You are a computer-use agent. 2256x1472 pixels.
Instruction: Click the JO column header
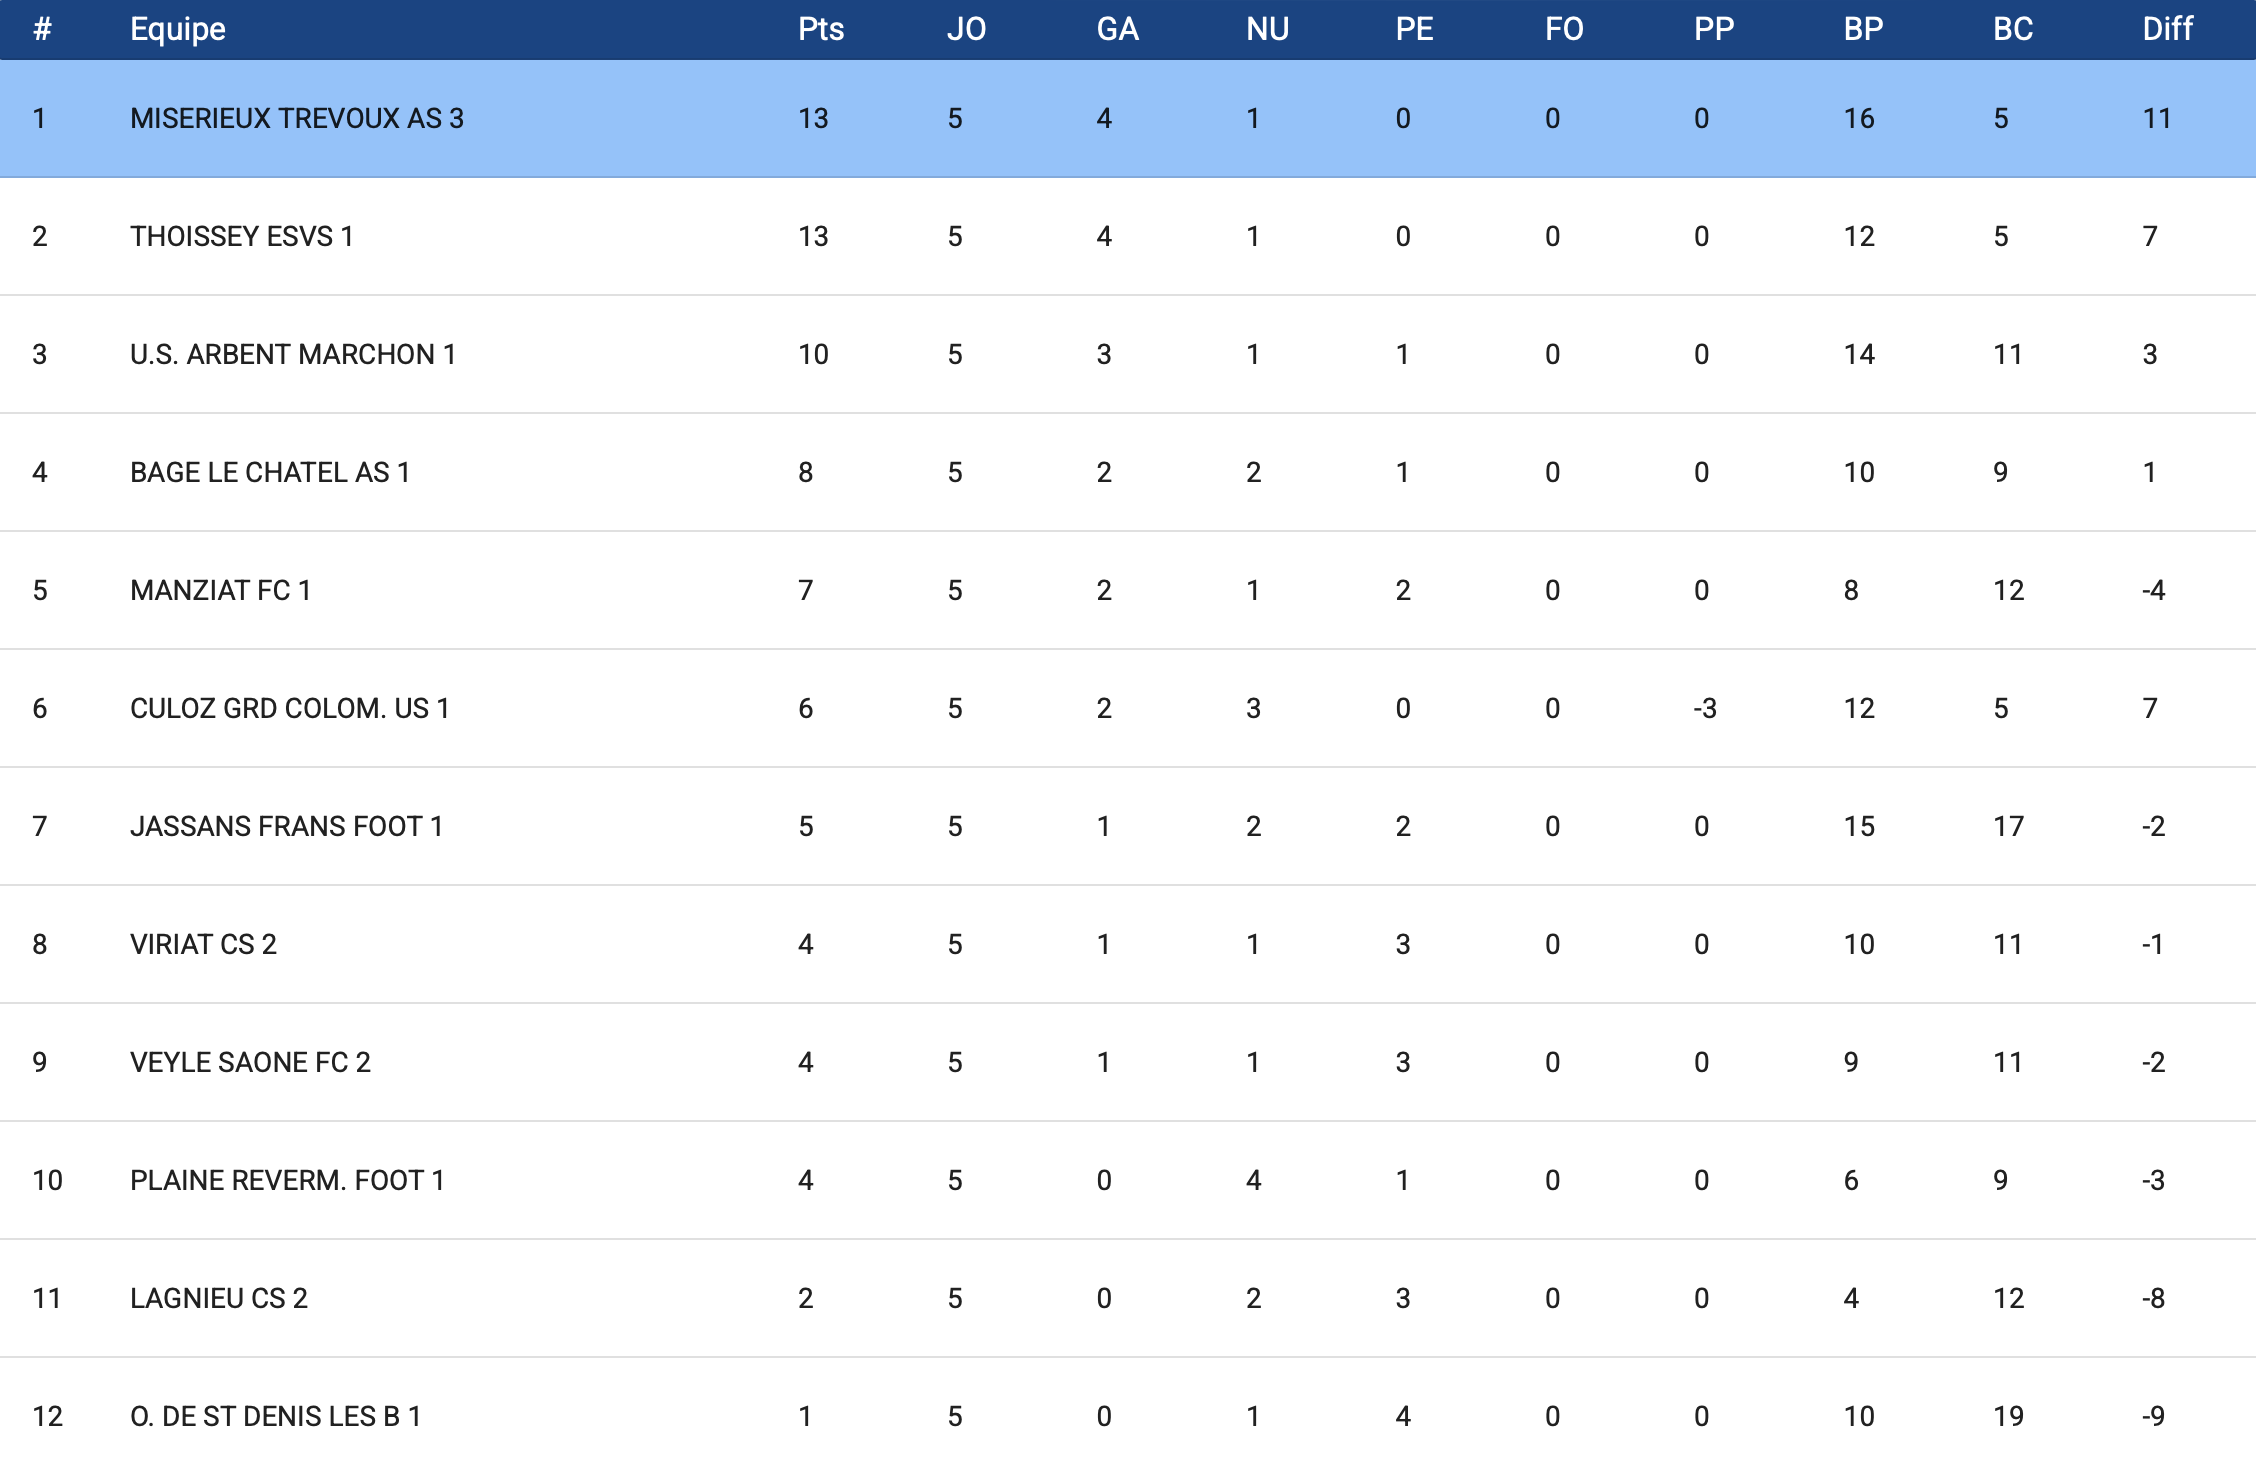966,29
